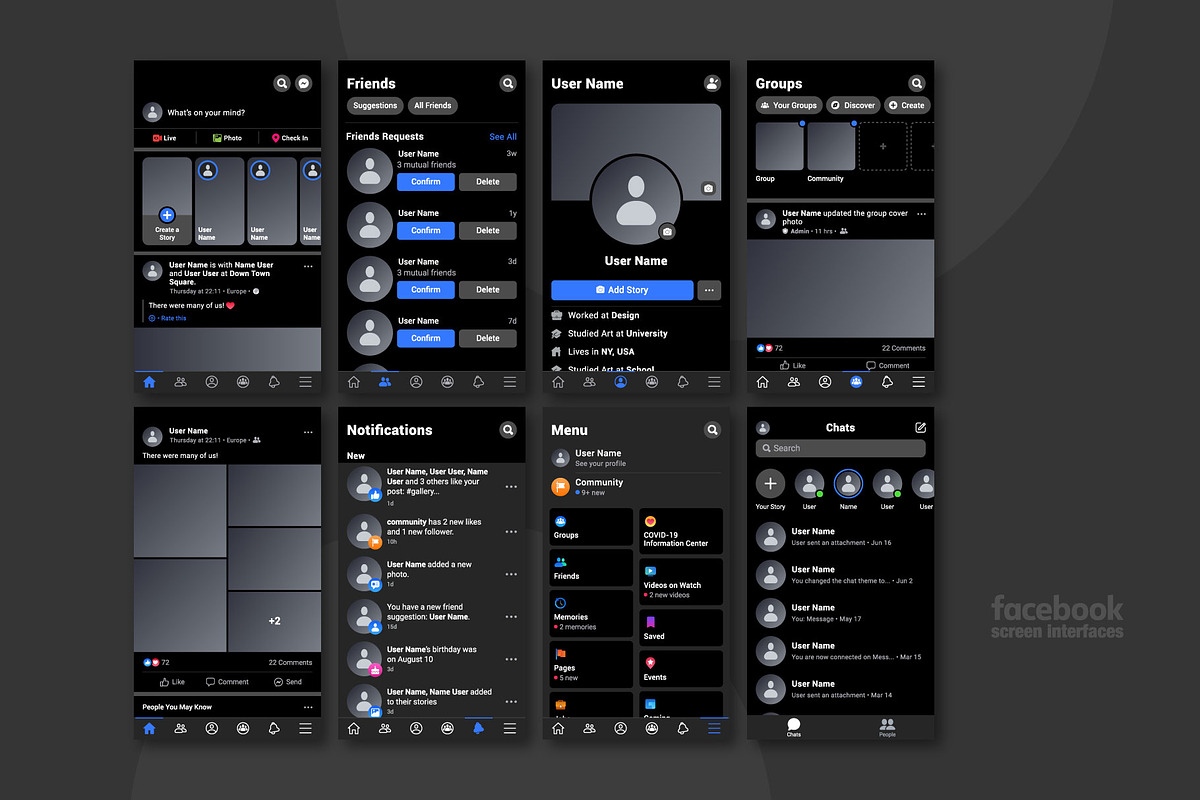
Task: Open more options next to Add Story
Action: pos(709,290)
